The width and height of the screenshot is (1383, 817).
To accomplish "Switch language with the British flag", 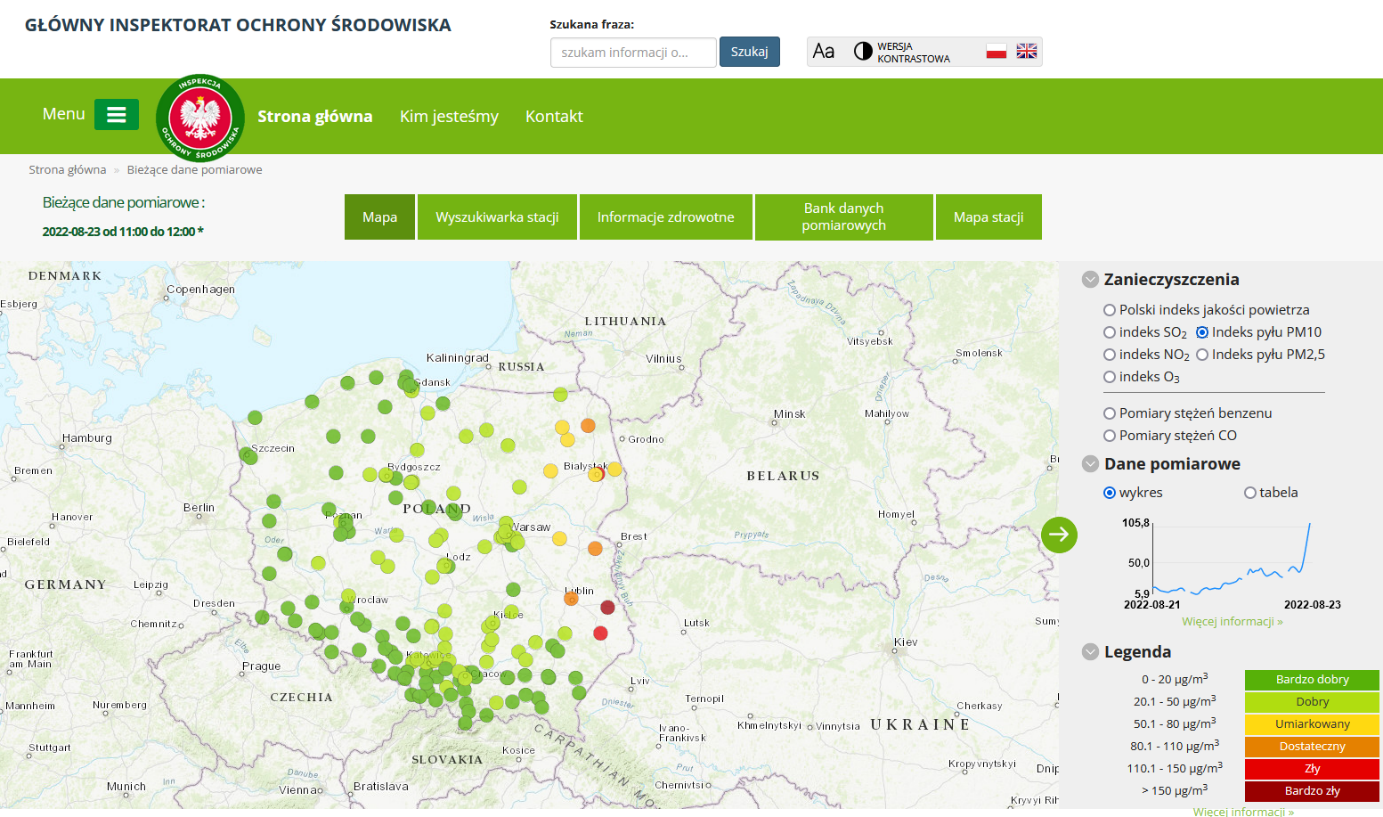I will coord(1027,51).
